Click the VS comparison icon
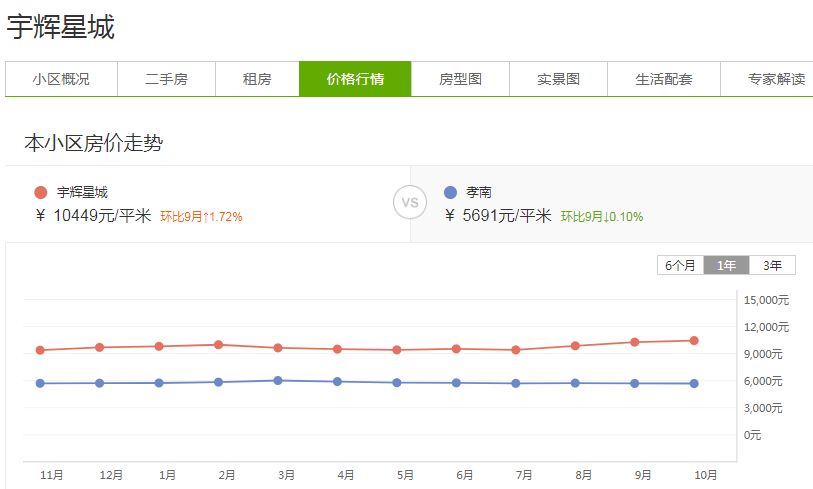The width and height of the screenshot is (813, 489). [x=409, y=203]
